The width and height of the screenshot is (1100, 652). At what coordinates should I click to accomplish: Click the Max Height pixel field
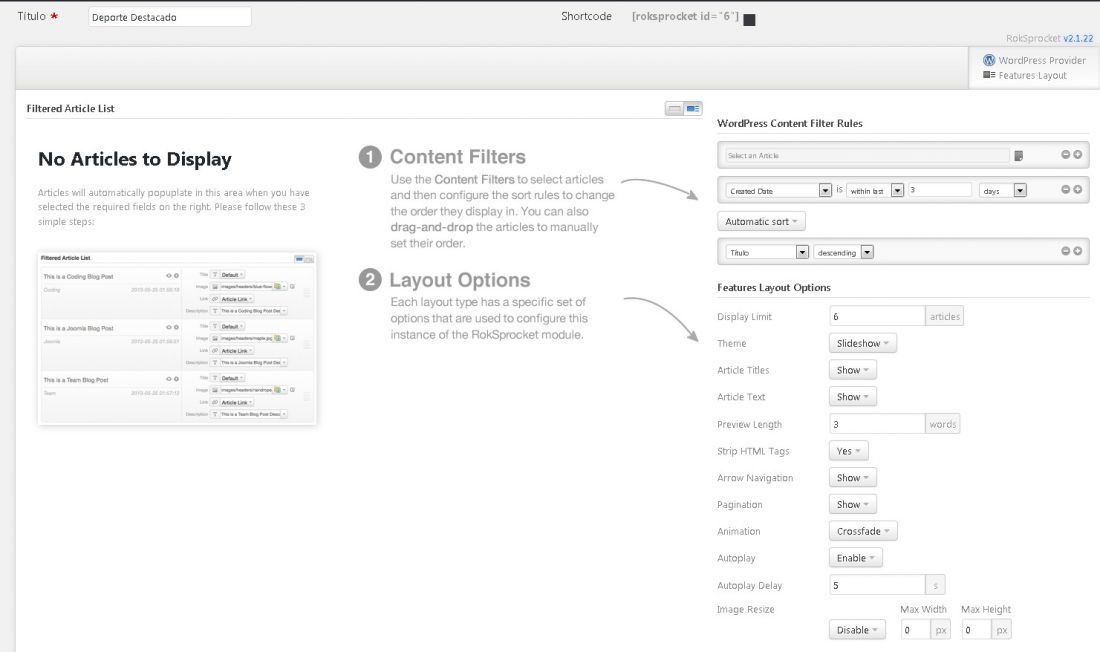[976, 630]
